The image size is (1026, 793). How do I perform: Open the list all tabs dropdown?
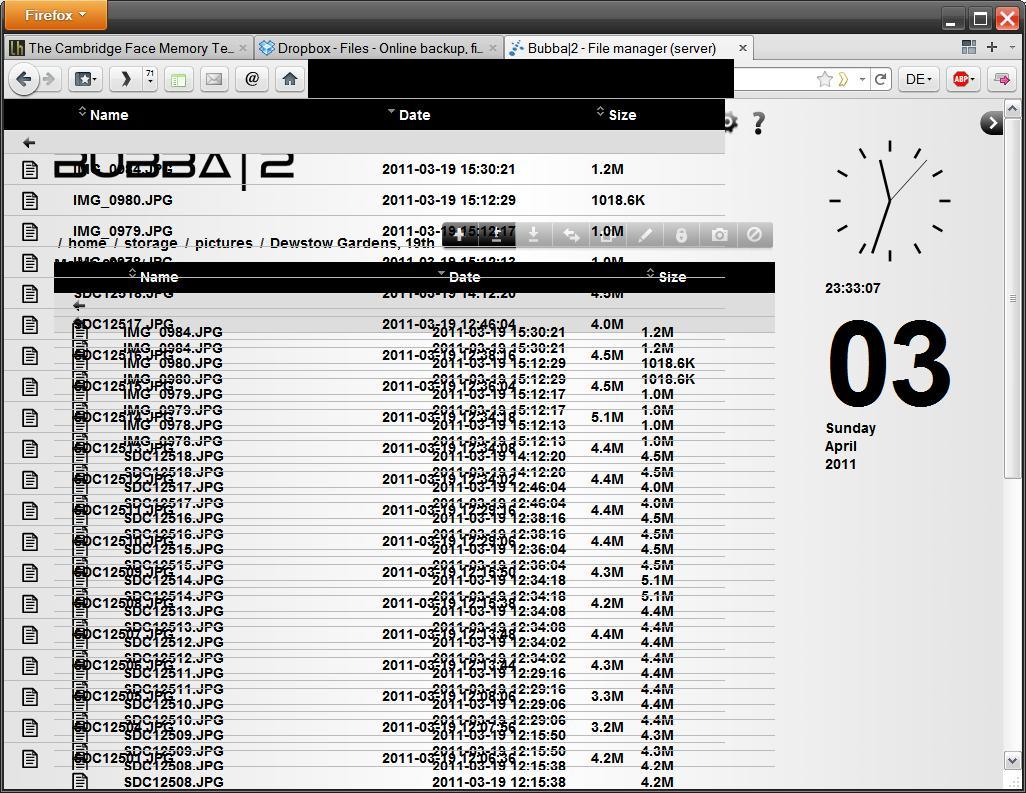(1013, 47)
